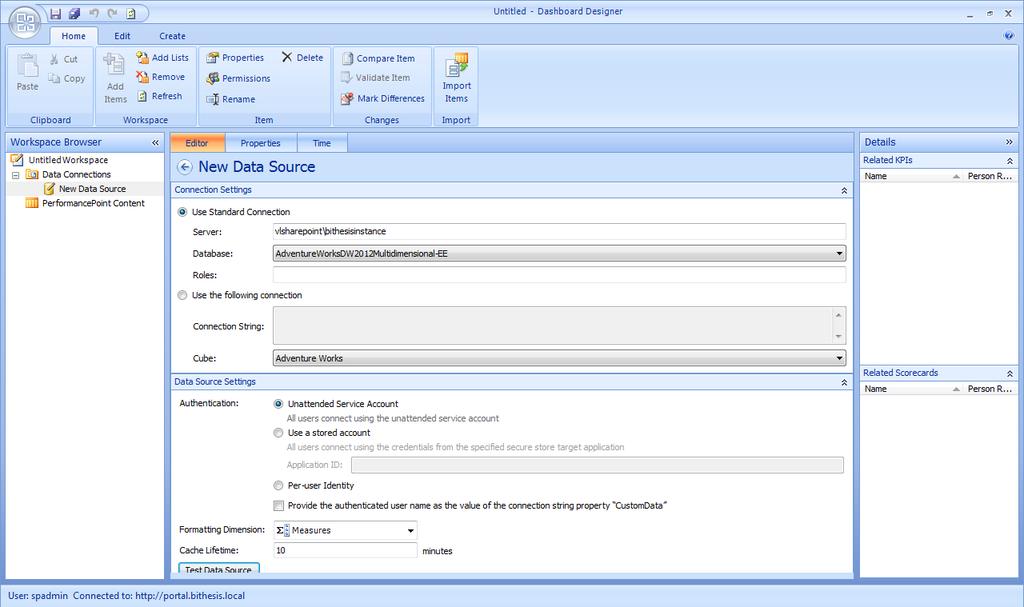Click Remove in Workspace group
1024x607 pixels.
161,77
